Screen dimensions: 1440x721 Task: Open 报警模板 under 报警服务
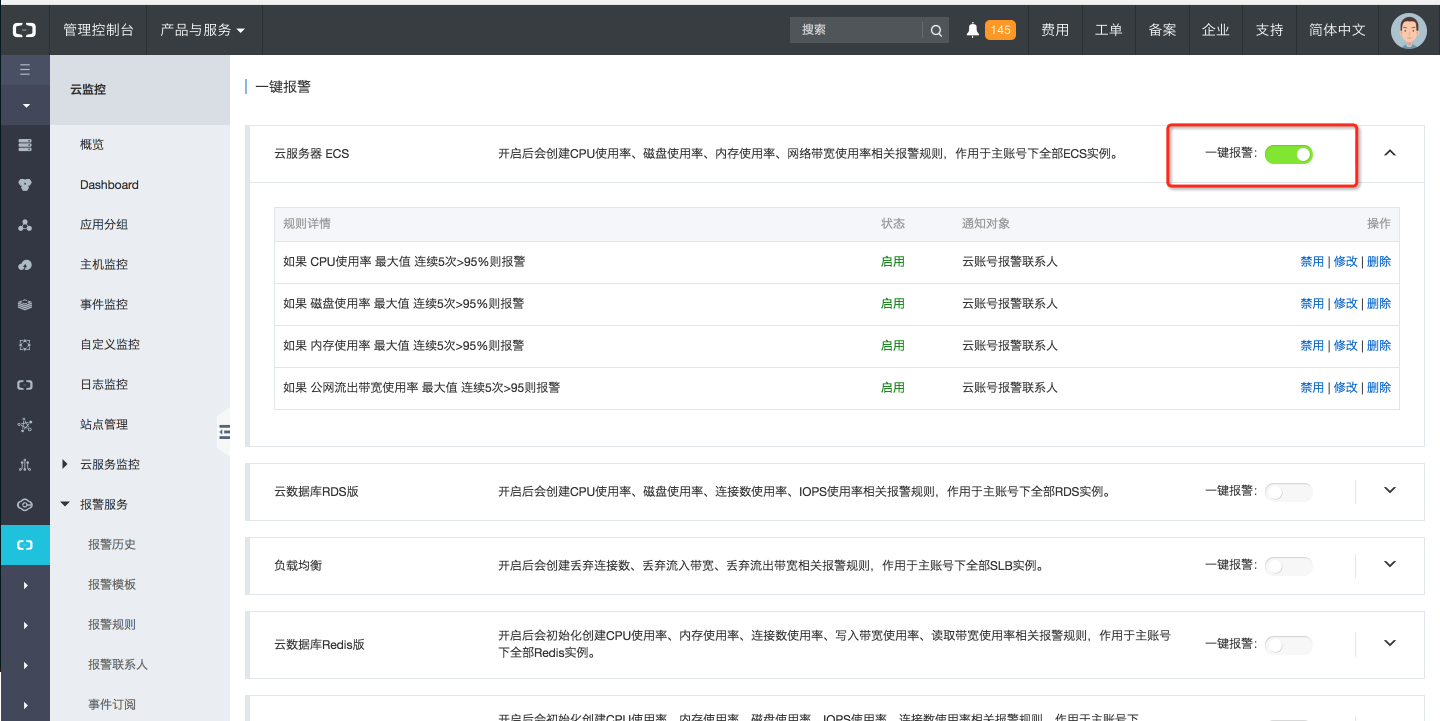click(112, 585)
